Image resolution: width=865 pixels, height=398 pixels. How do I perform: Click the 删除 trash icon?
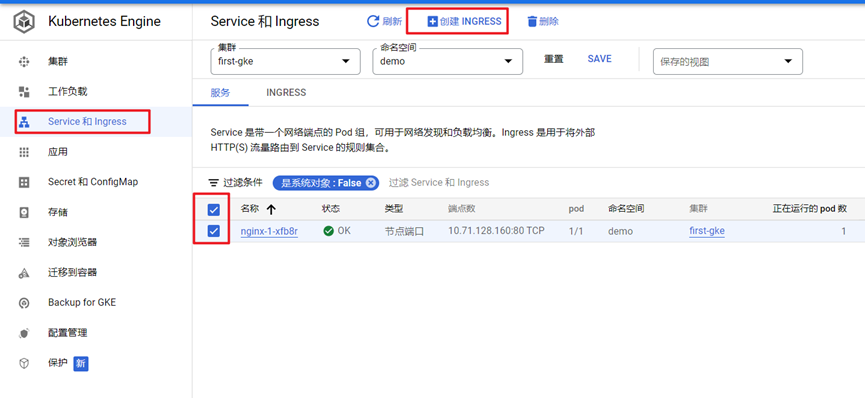[532, 22]
